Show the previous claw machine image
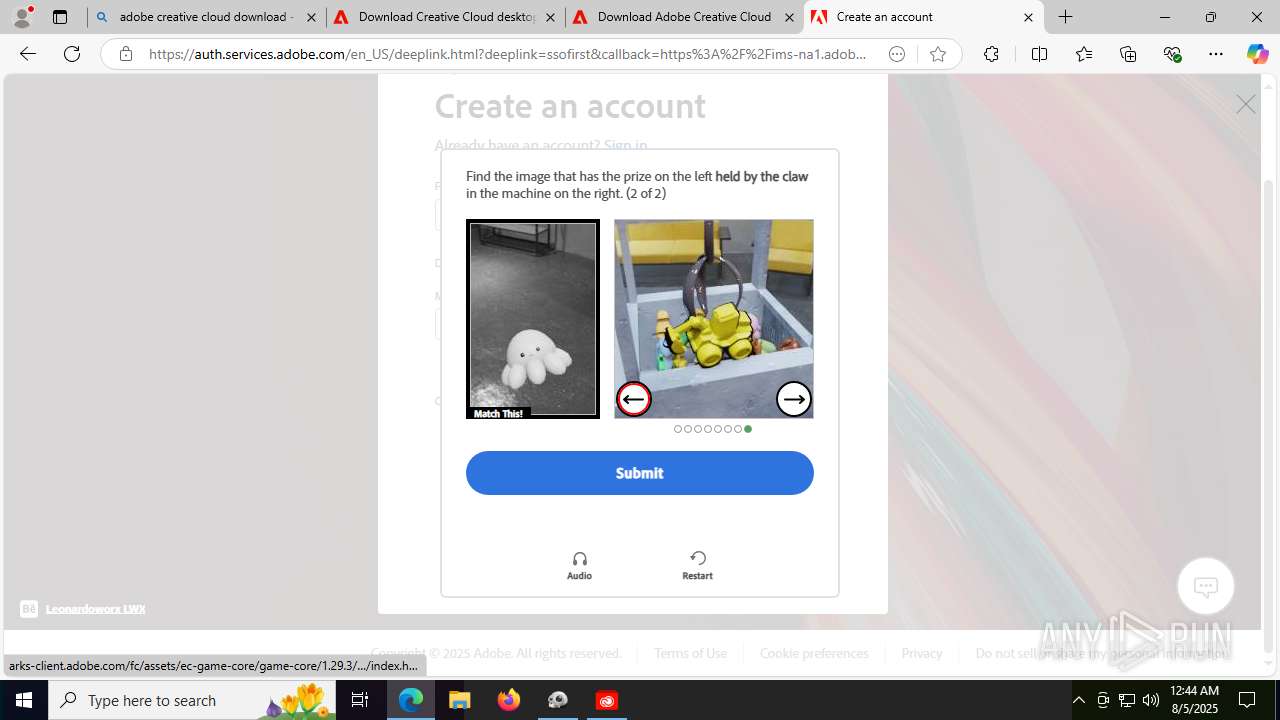This screenshot has height=720, width=1280. [633, 399]
